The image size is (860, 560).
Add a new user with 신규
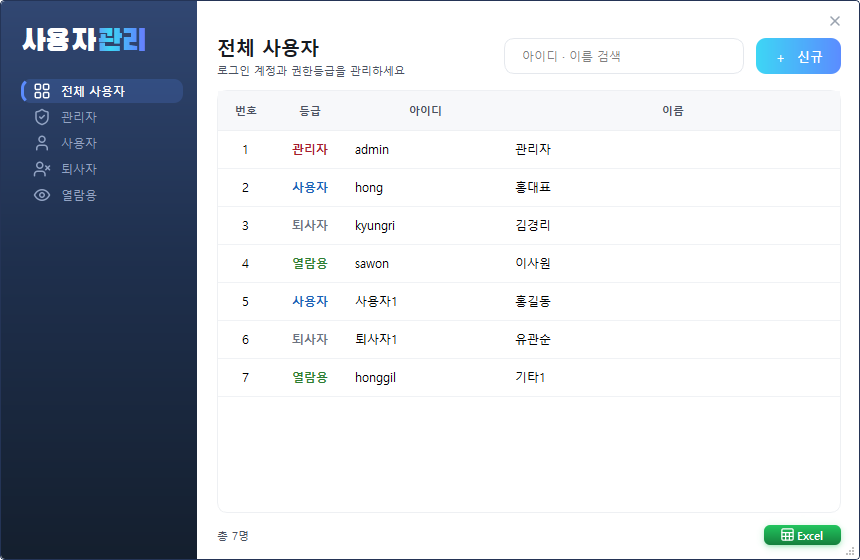point(798,56)
